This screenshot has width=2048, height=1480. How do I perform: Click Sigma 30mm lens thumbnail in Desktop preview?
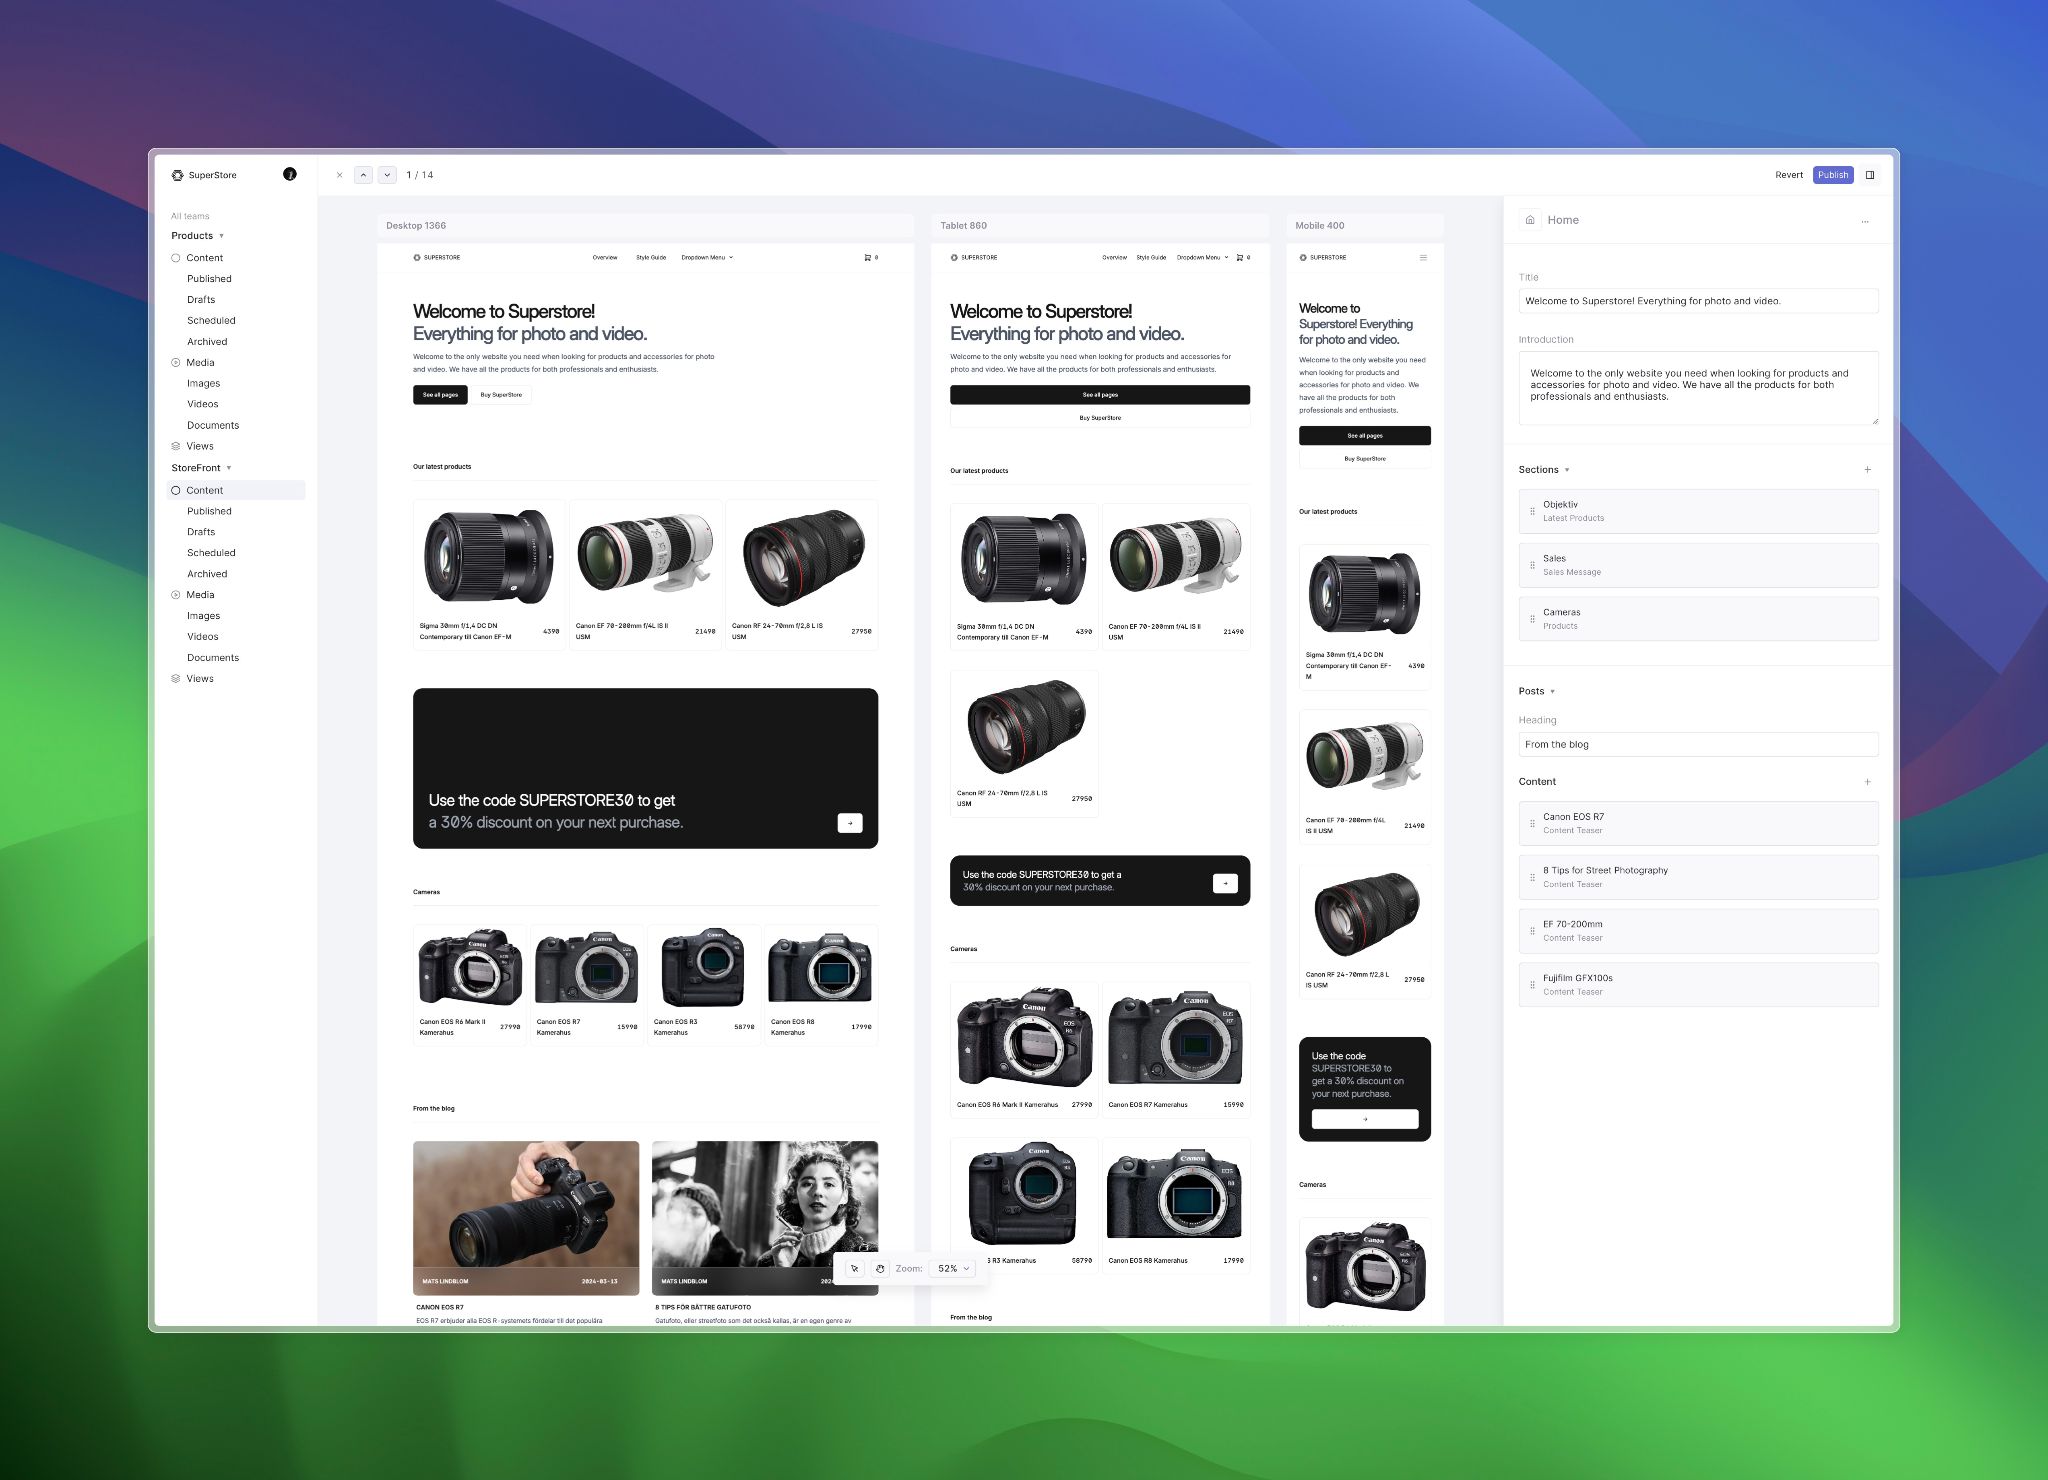pos(489,557)
